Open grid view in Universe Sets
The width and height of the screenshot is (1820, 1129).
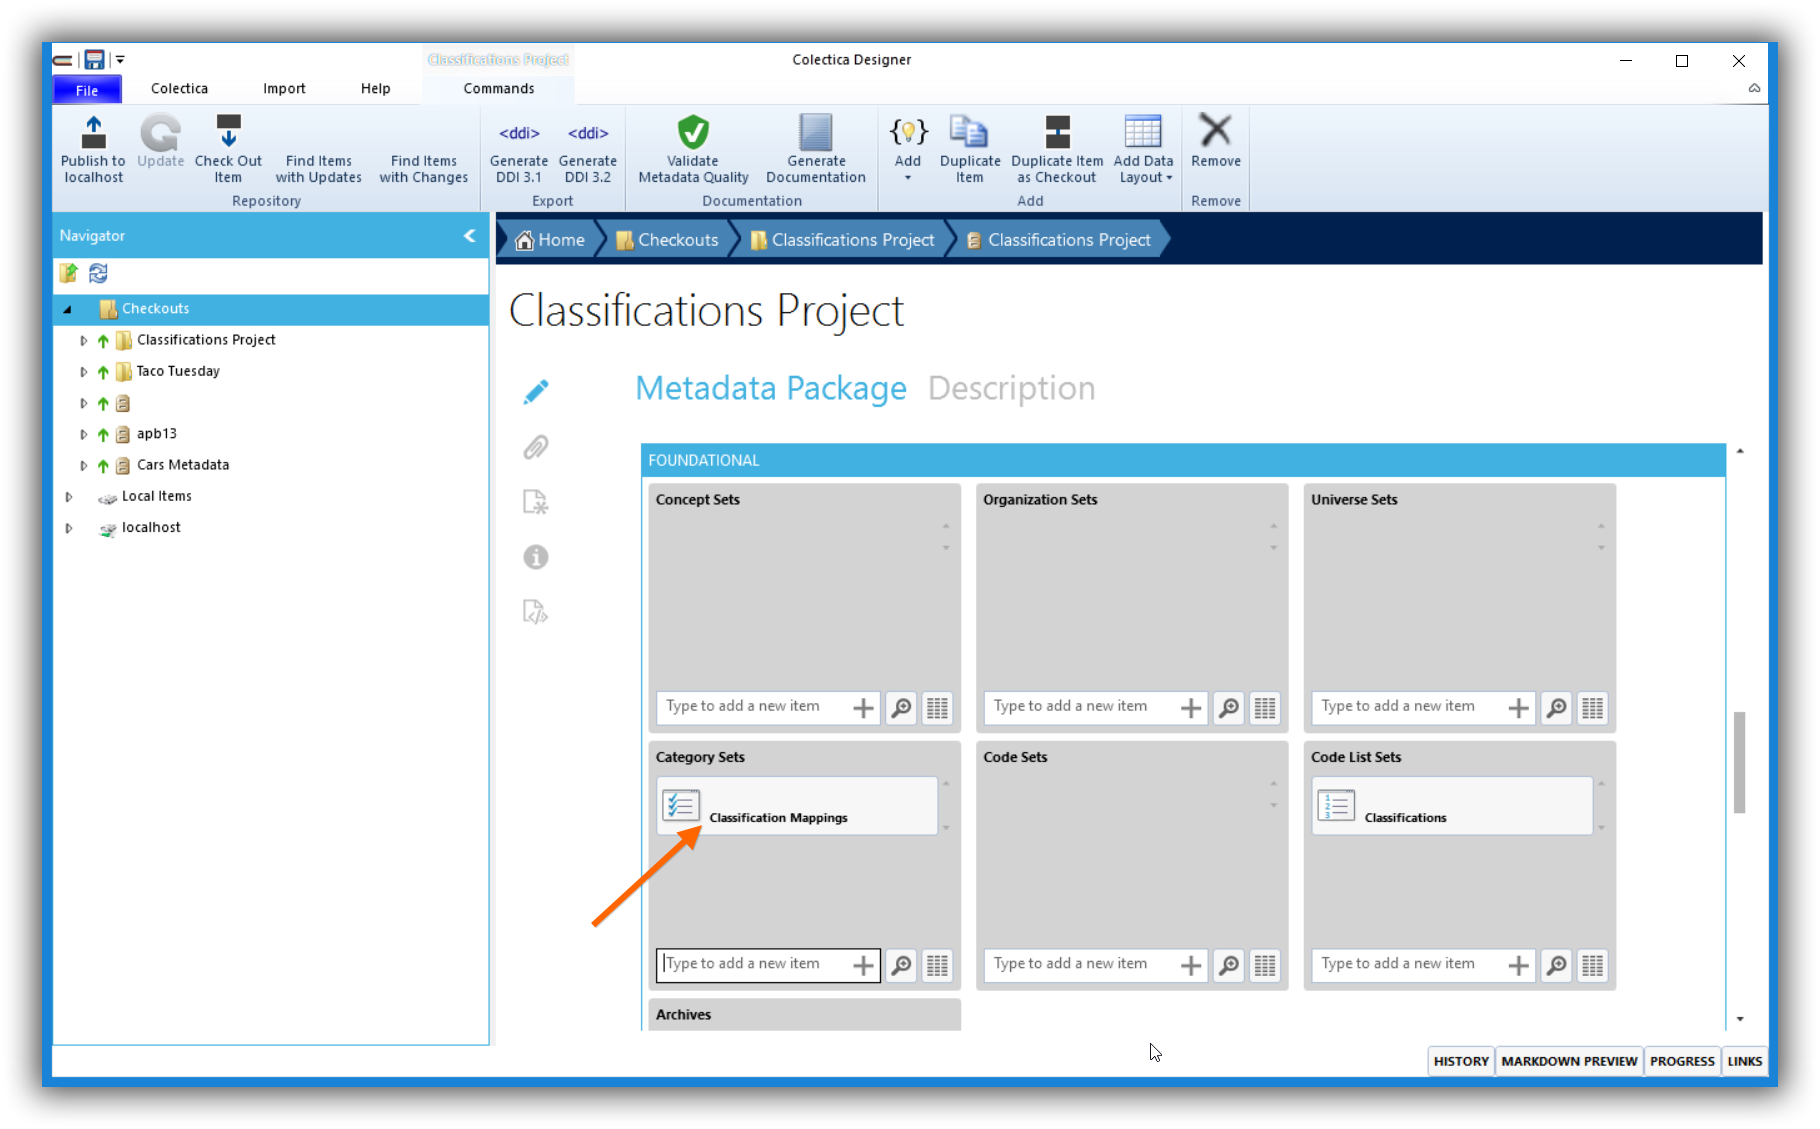1593,708
